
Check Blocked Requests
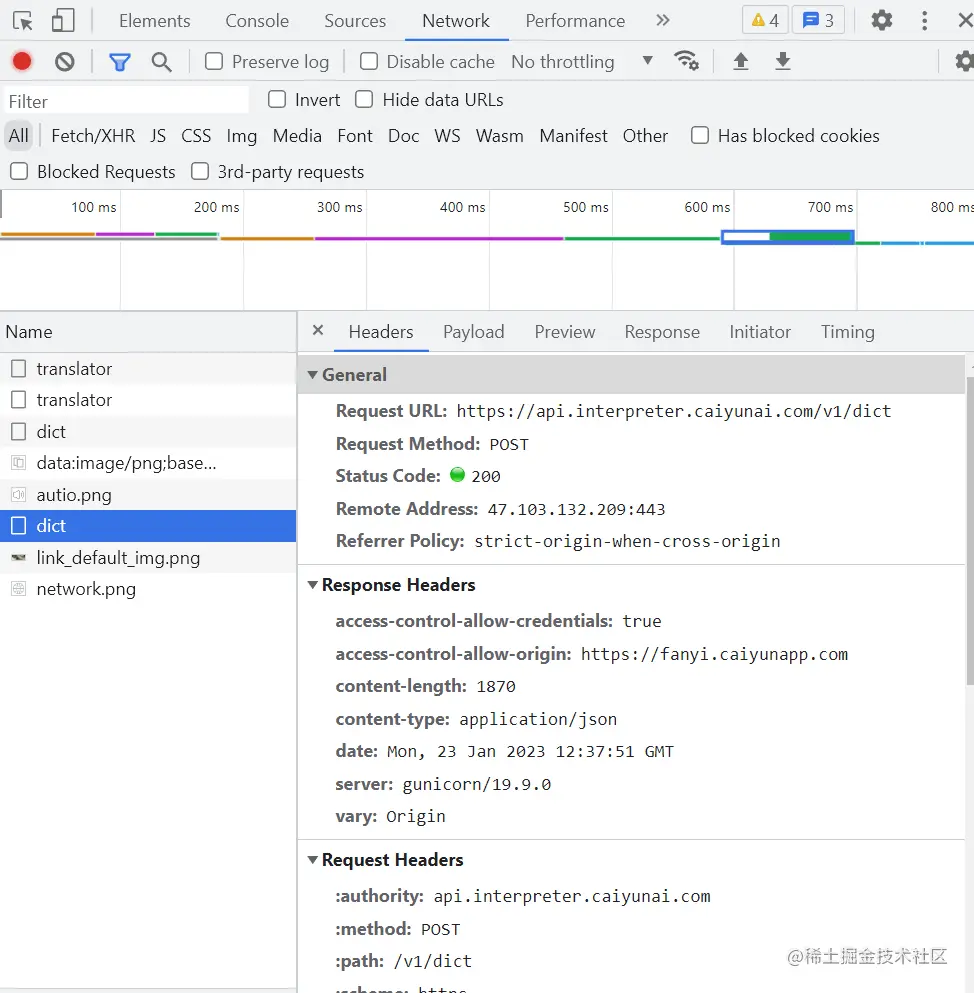[x=19, y=172]
